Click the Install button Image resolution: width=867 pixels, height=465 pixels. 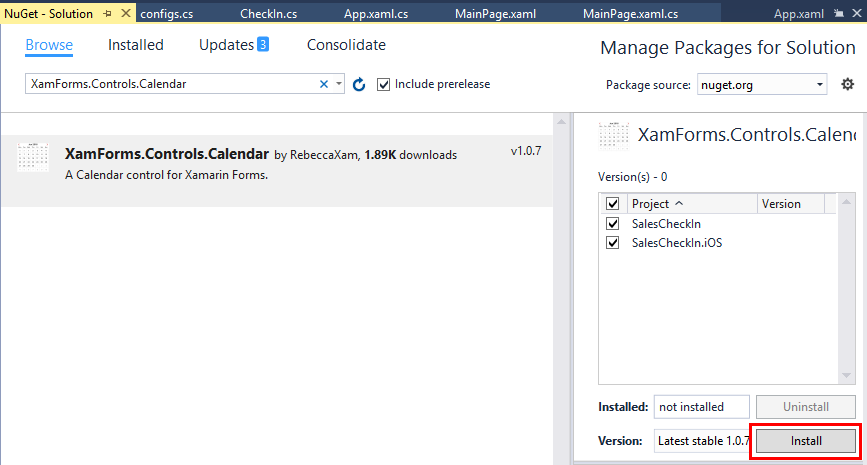pos(806,441)
